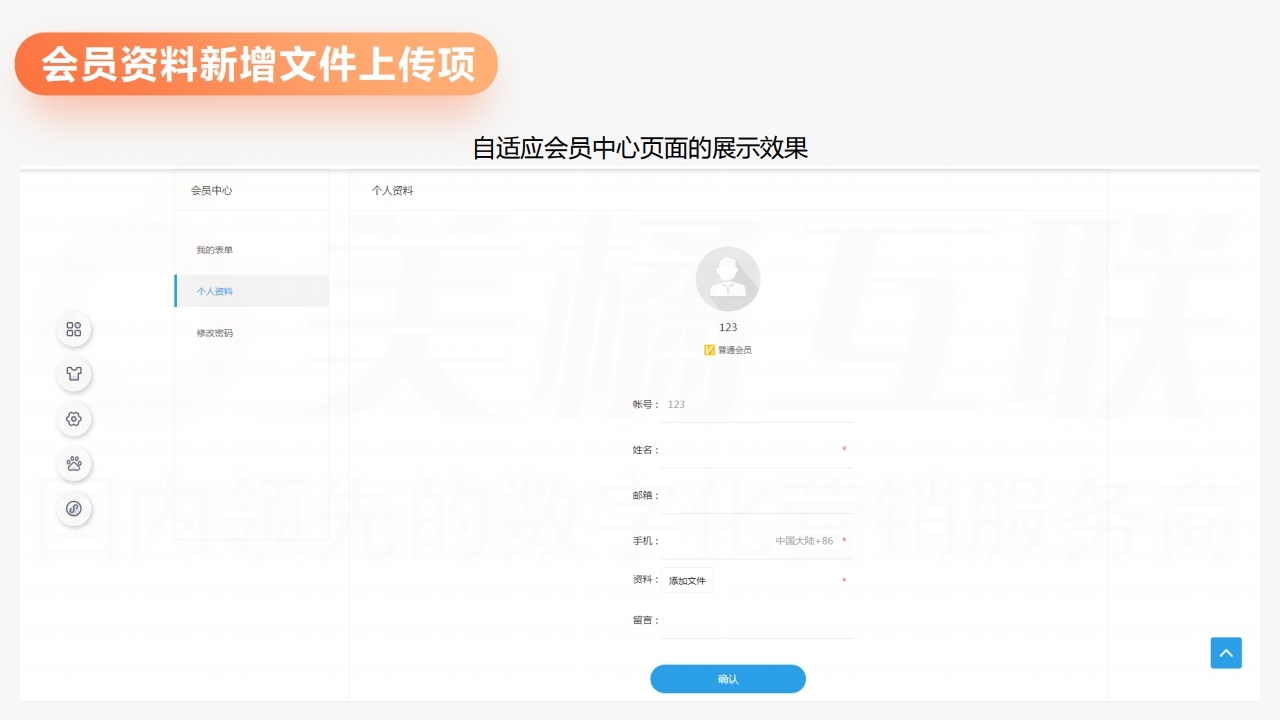Click the yellow 普通会员 level badge
Image resolution: width=1280 pixels, height=720 pixels.
pos(728,350)
